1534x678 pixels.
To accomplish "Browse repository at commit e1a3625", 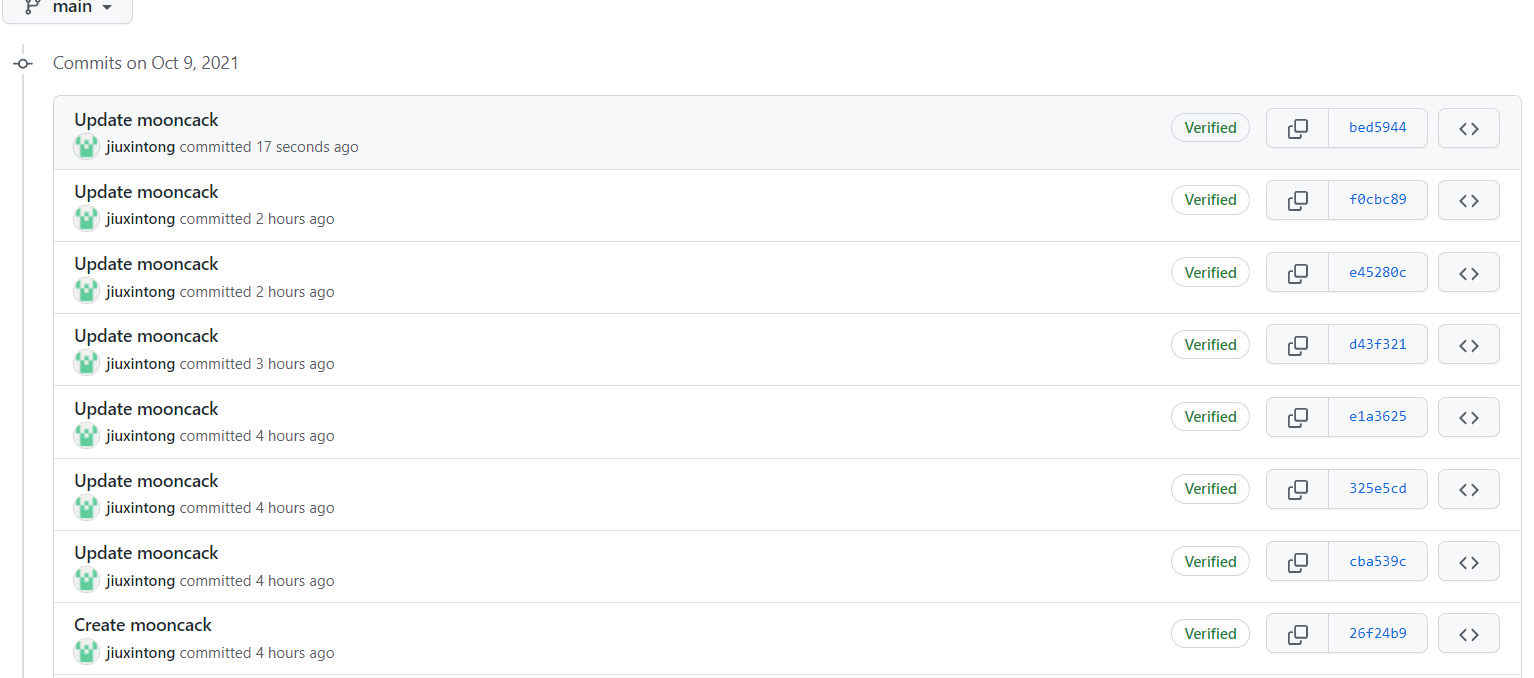I will coord(1468,417).
